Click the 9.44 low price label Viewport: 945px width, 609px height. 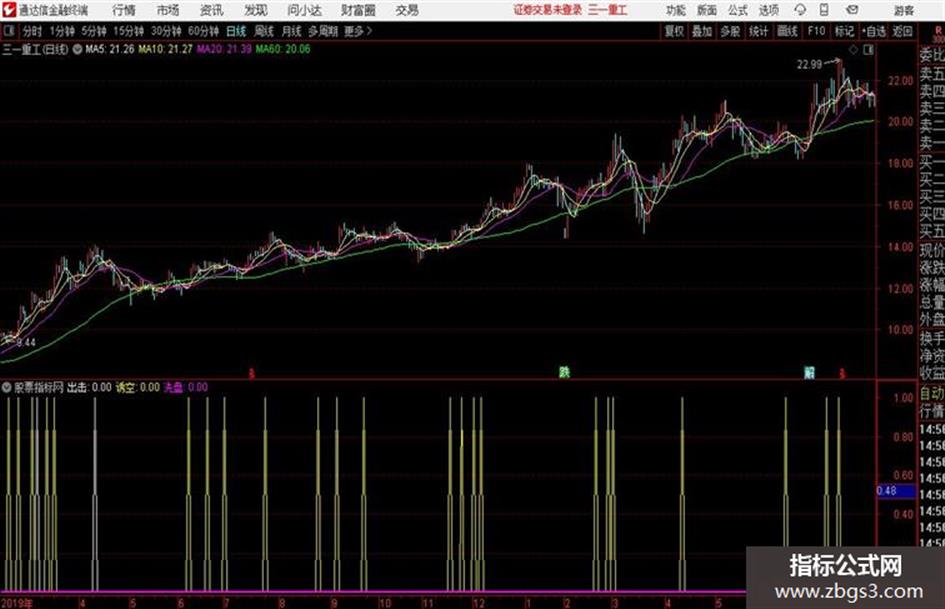[x=26, y=342]
